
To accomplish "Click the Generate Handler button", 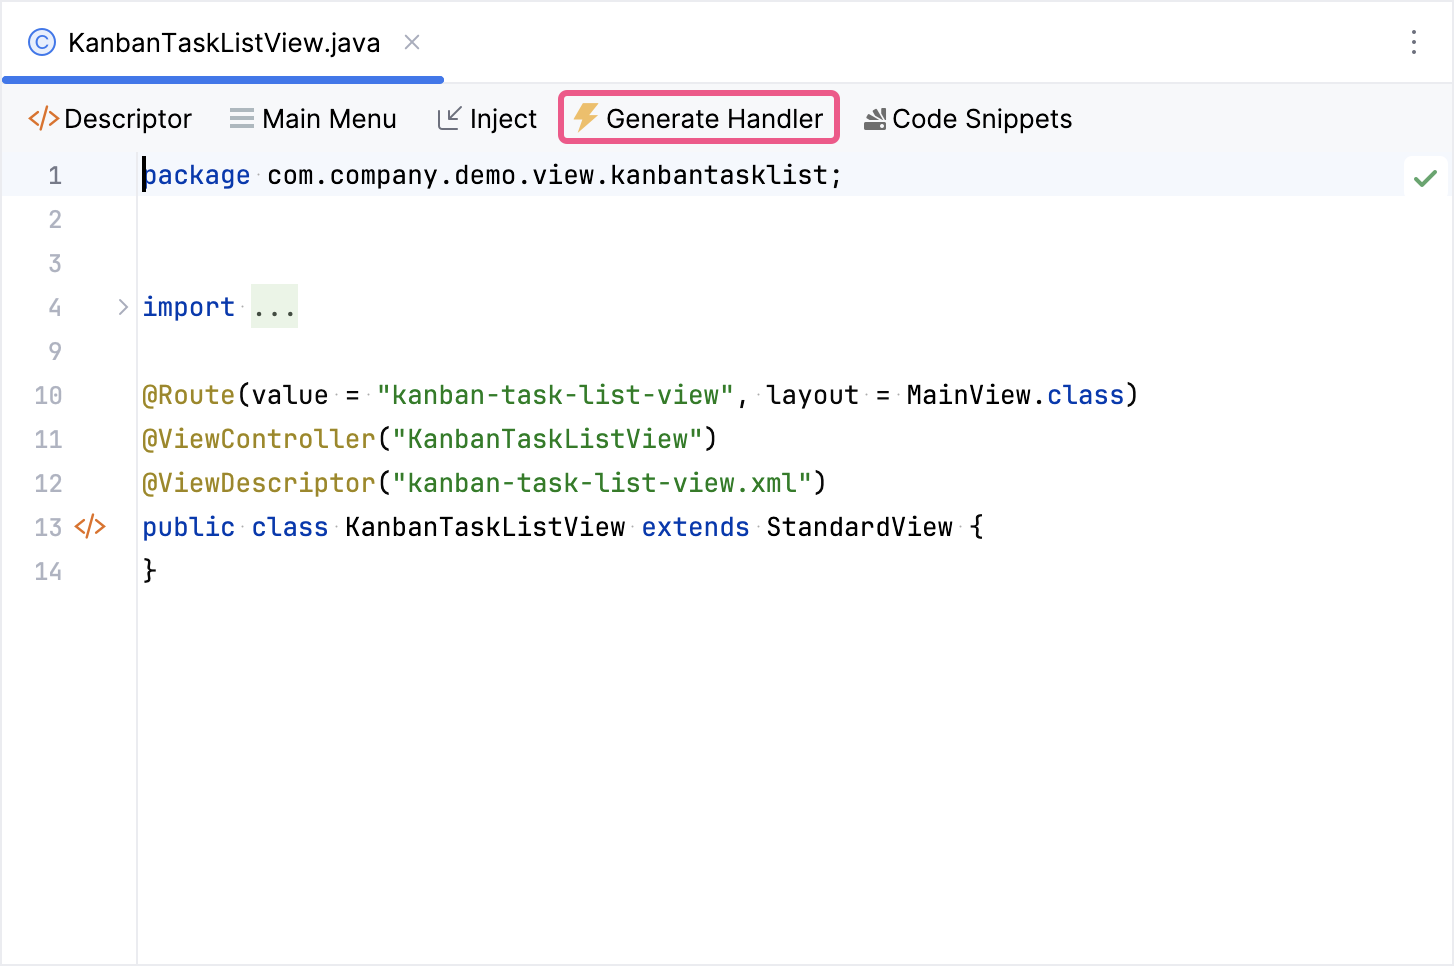I will [x=698, y=118].
